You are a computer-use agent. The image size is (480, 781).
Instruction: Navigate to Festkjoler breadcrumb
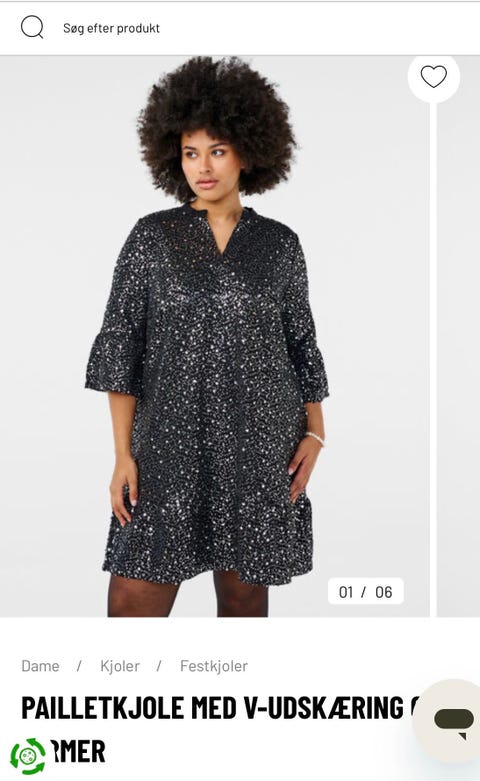tap(214, 666)
